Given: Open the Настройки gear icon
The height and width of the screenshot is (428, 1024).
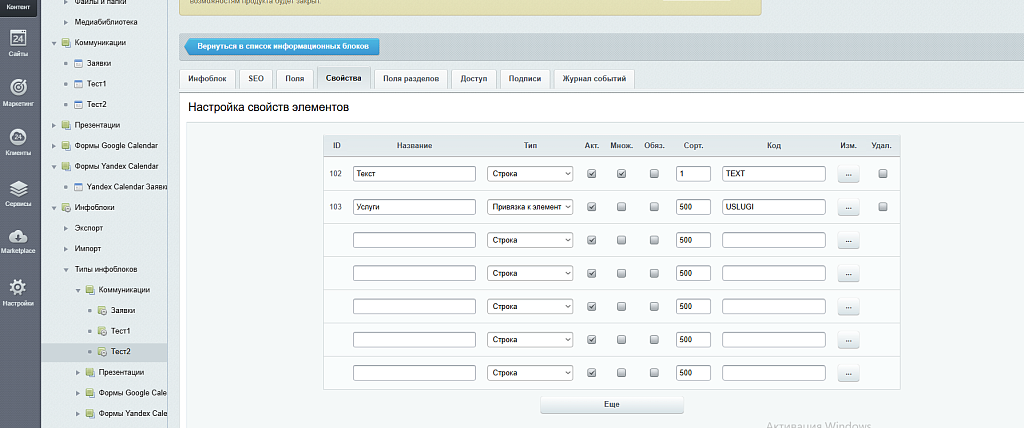Looking at the screenshot, I should coord(17,291).
